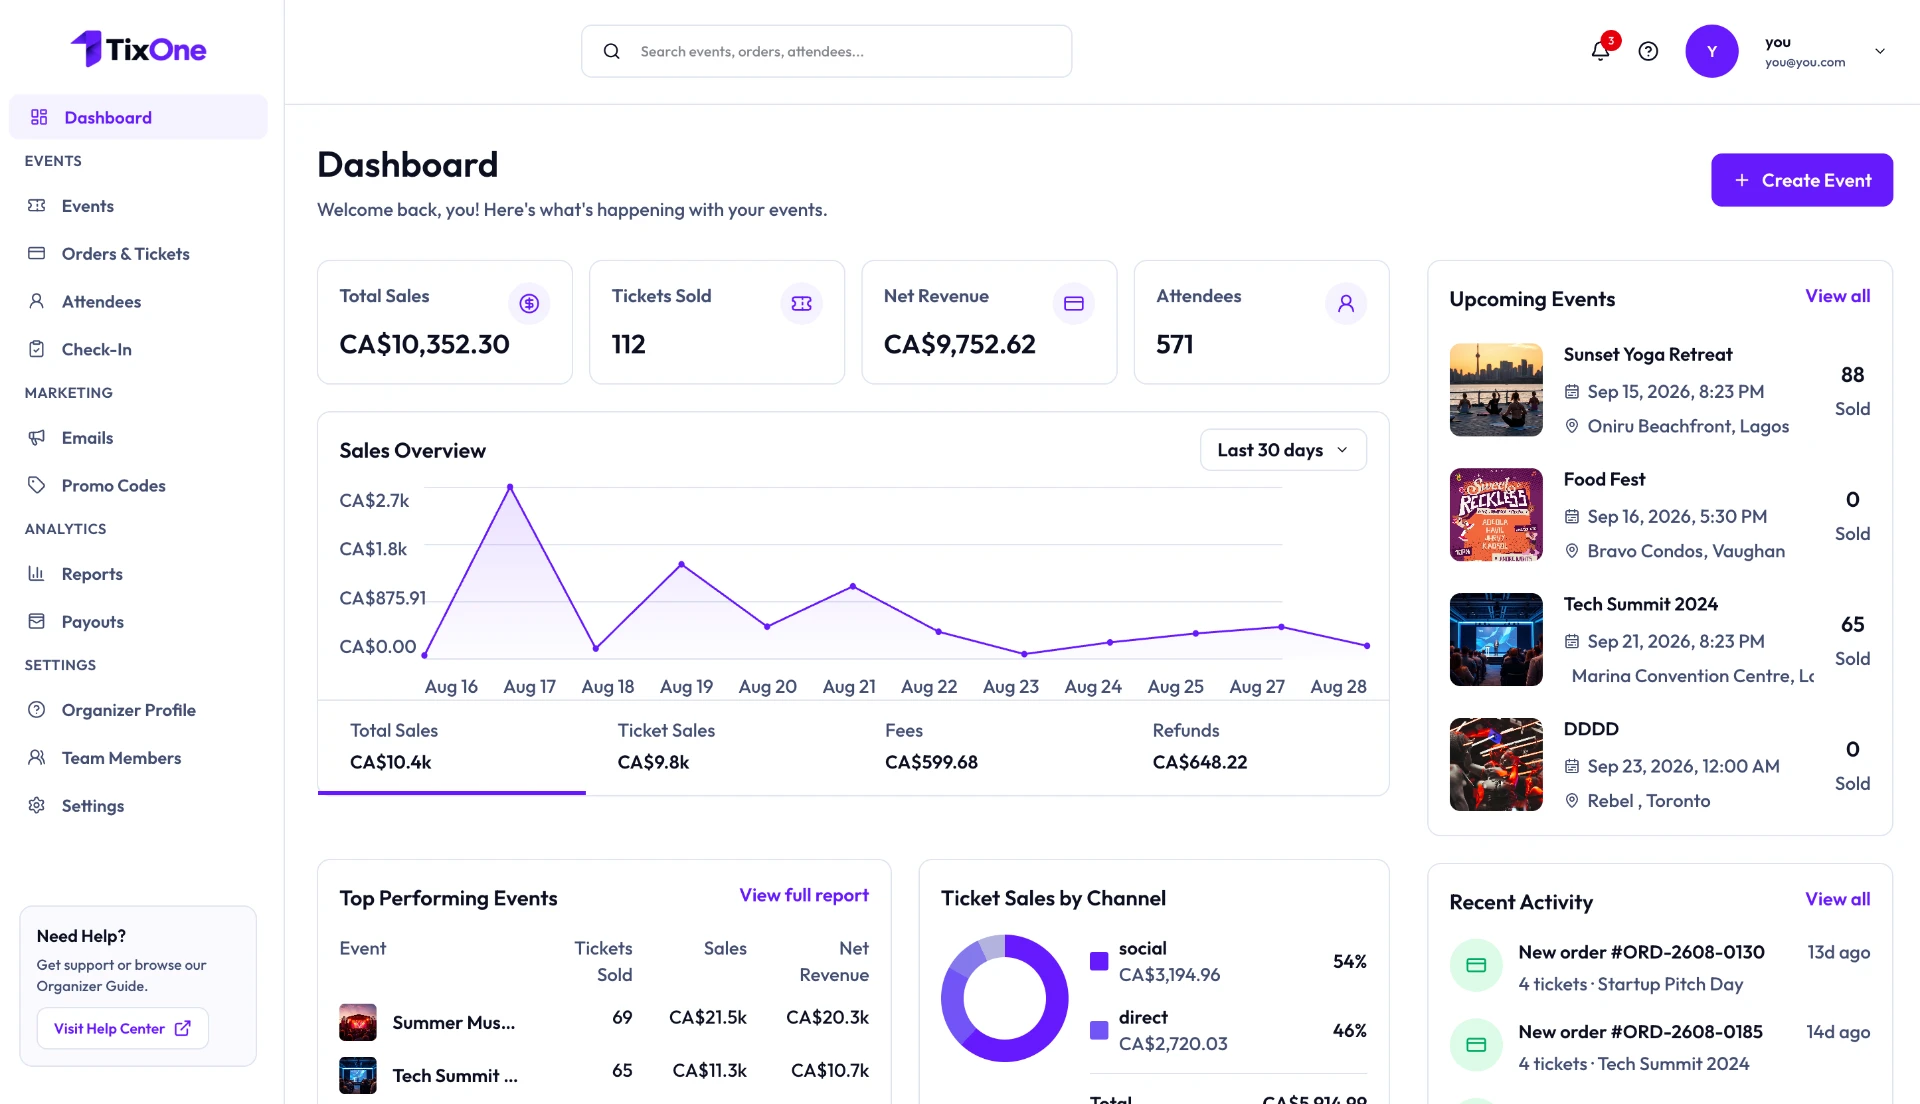Open Sunset Yoga Retreat event title
This screenshot has width=1920, height=1104.
pos(1647,354)
